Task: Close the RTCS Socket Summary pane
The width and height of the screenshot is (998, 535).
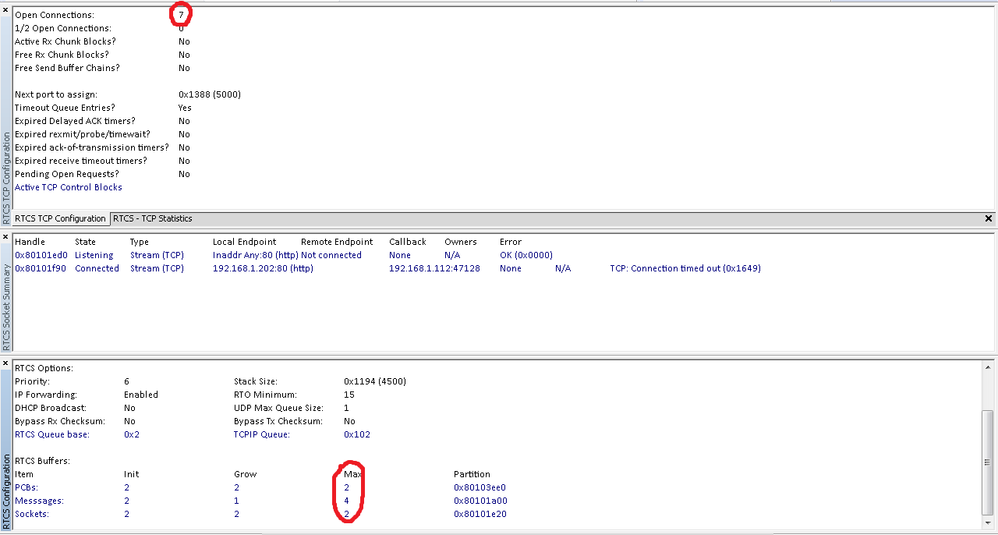Action: [6, 237]
